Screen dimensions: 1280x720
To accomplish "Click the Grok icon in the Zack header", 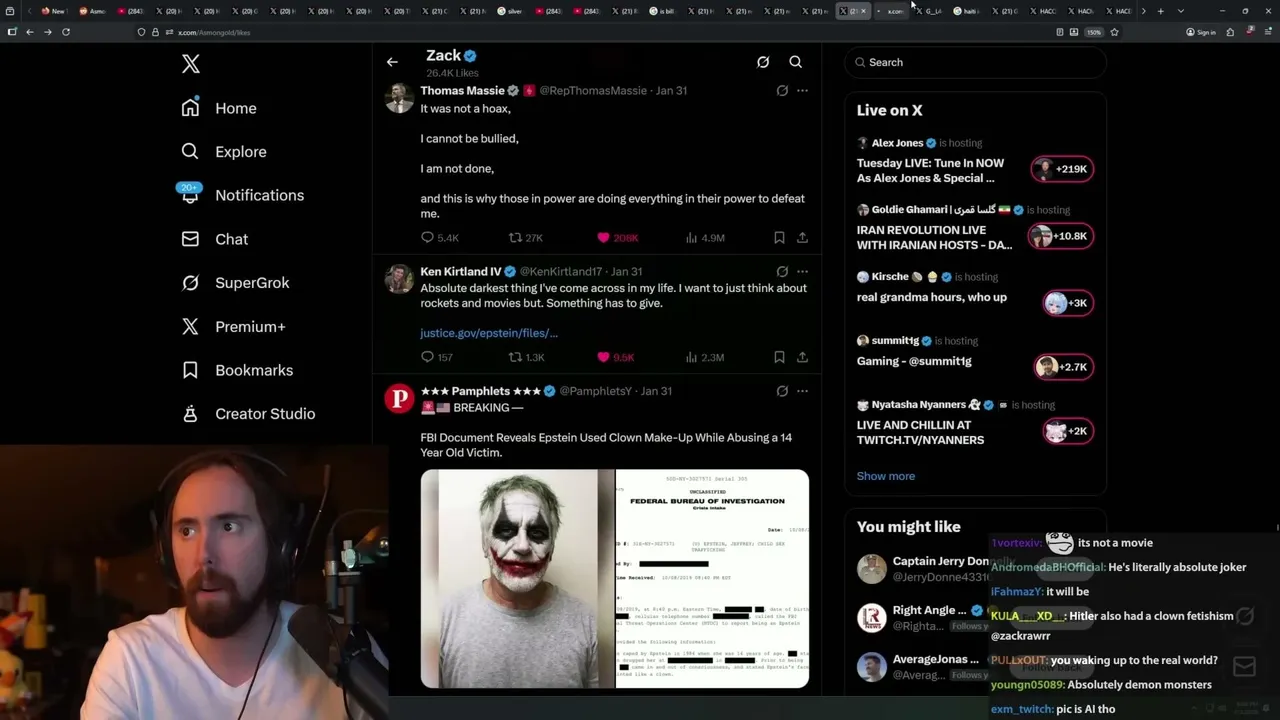I will [763, 62].
